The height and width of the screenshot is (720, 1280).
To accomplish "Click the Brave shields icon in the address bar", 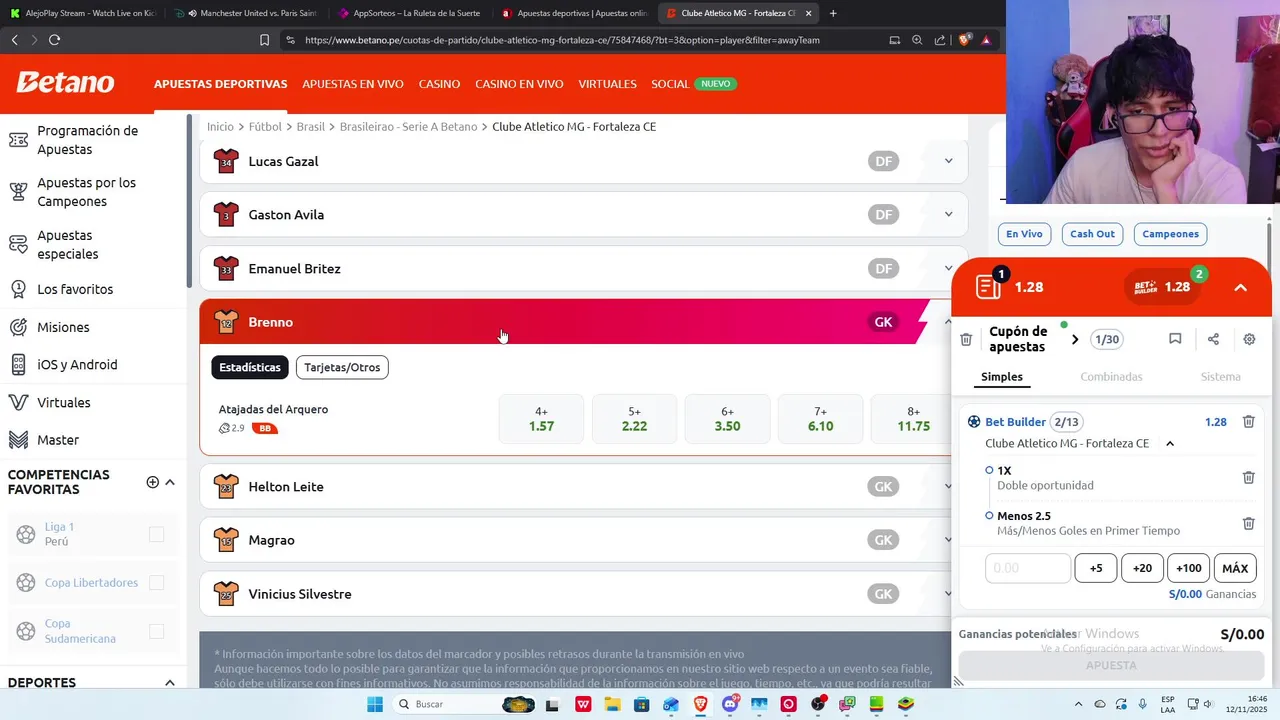I will [964, 40].
